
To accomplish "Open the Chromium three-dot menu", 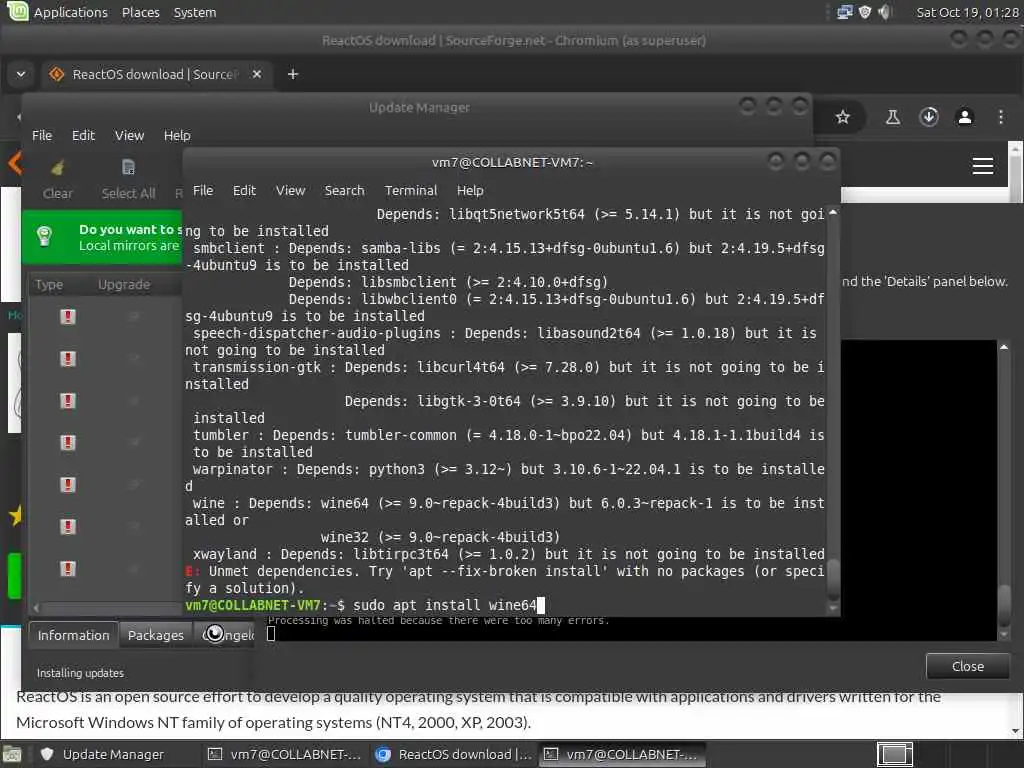I will [x=1000, y=117].
